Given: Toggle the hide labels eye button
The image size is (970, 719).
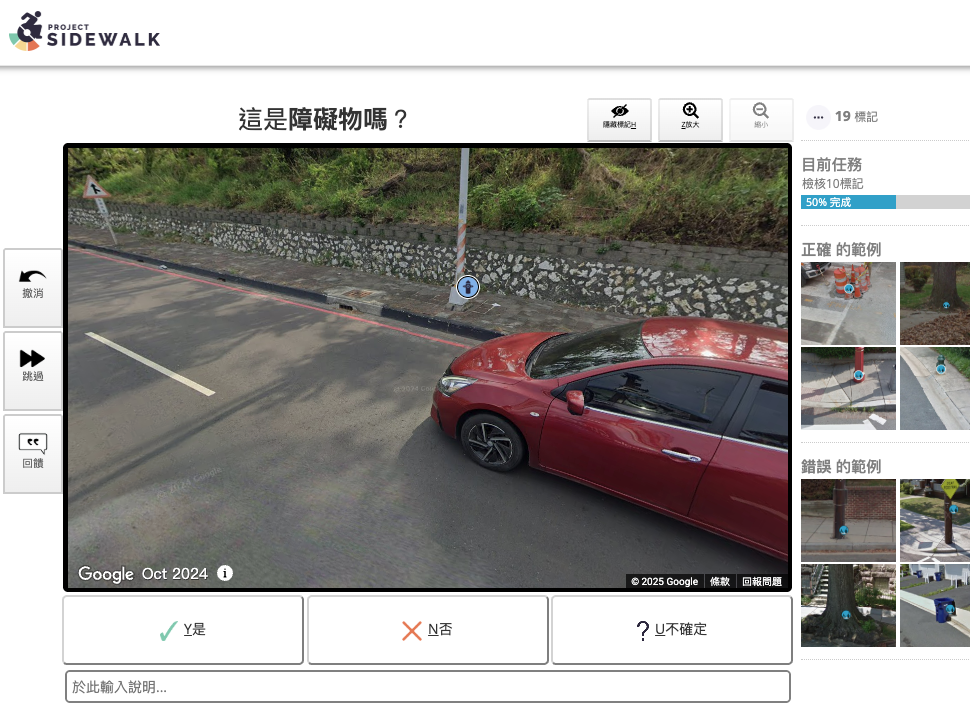Looking at the screenshot, I should [x=619, y=119].
